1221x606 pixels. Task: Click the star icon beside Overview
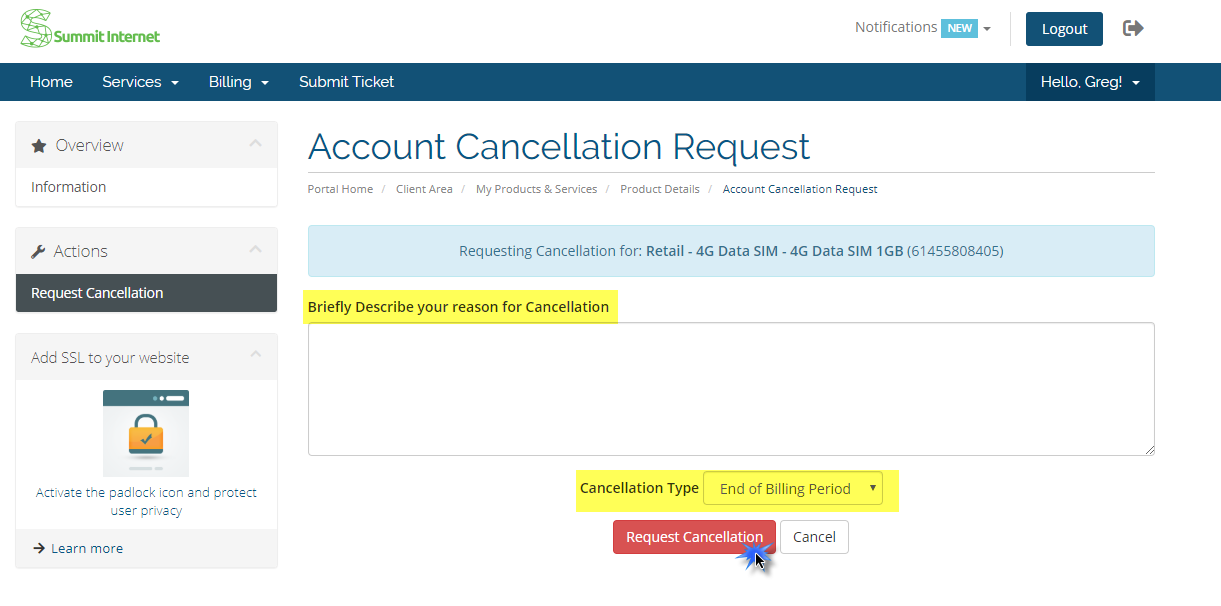(x=39, y=146)
